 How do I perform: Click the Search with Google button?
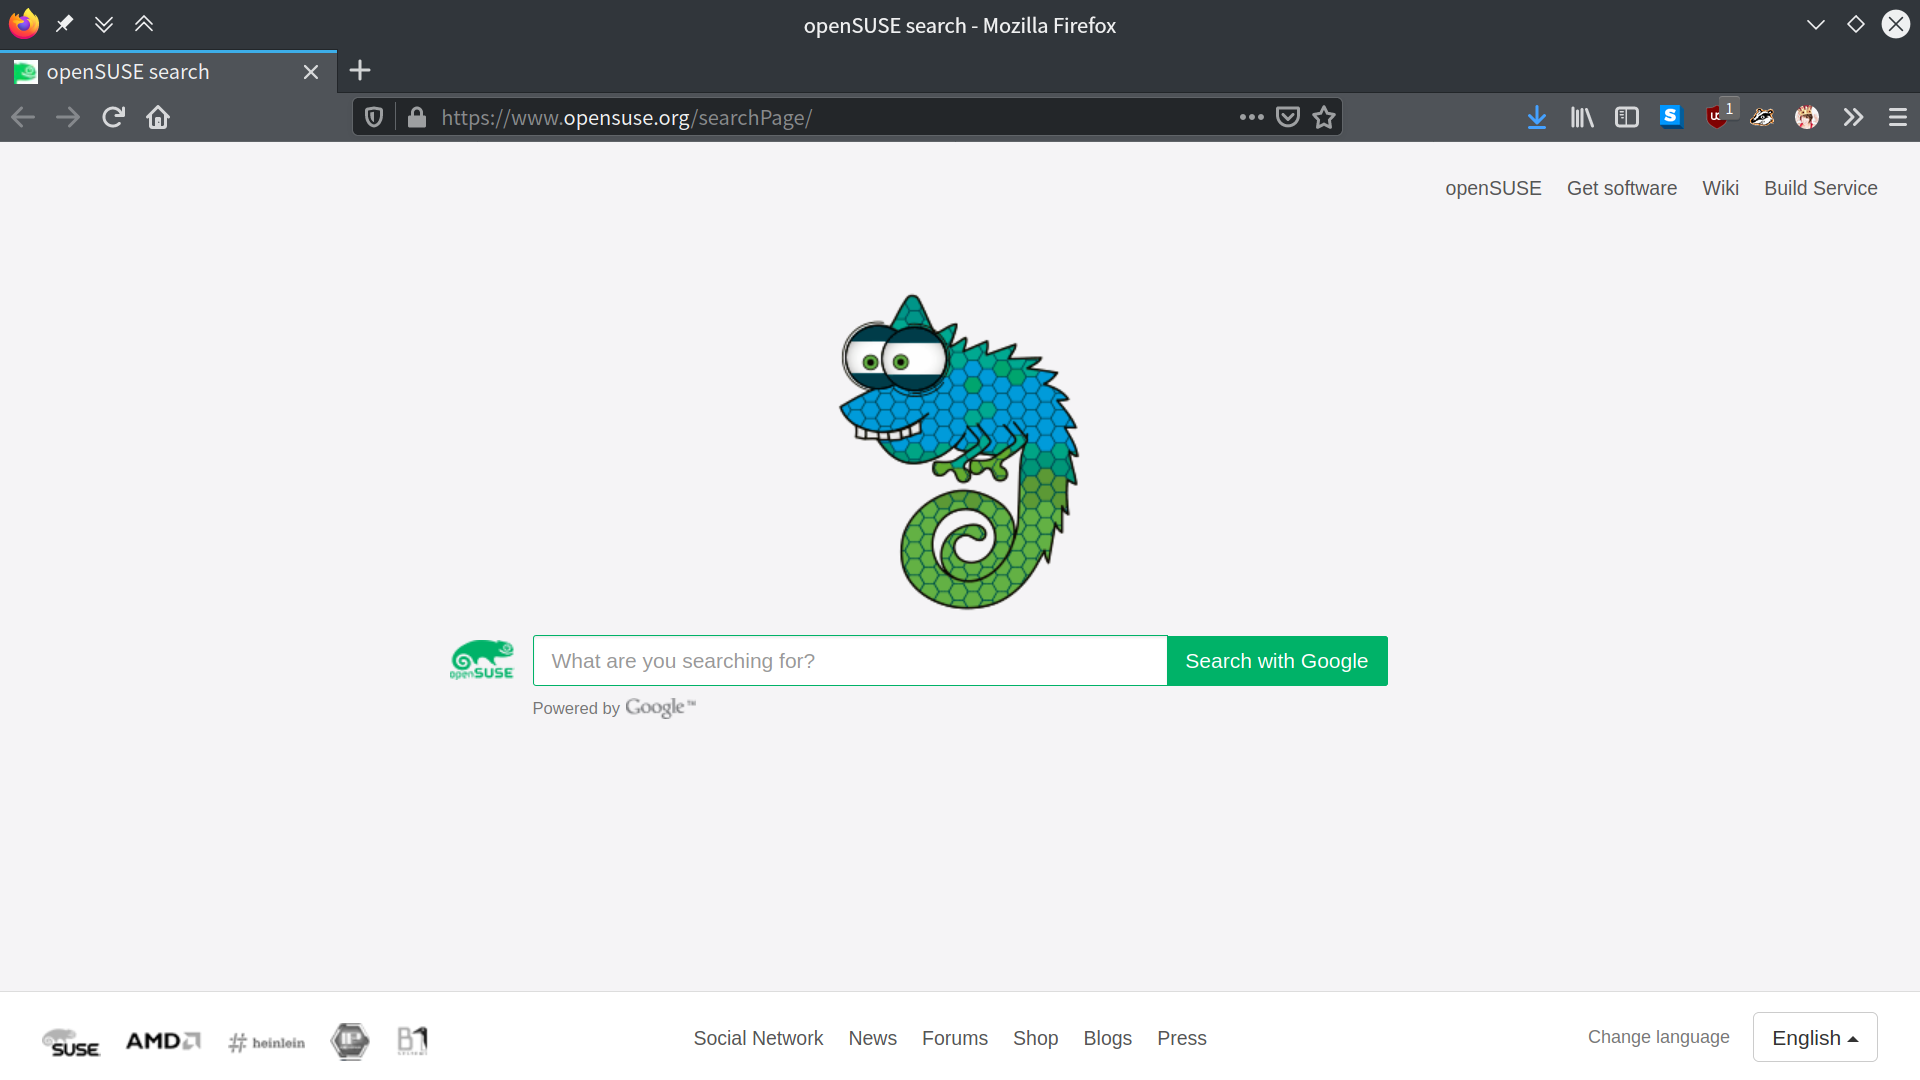[x=1276, y=659]
